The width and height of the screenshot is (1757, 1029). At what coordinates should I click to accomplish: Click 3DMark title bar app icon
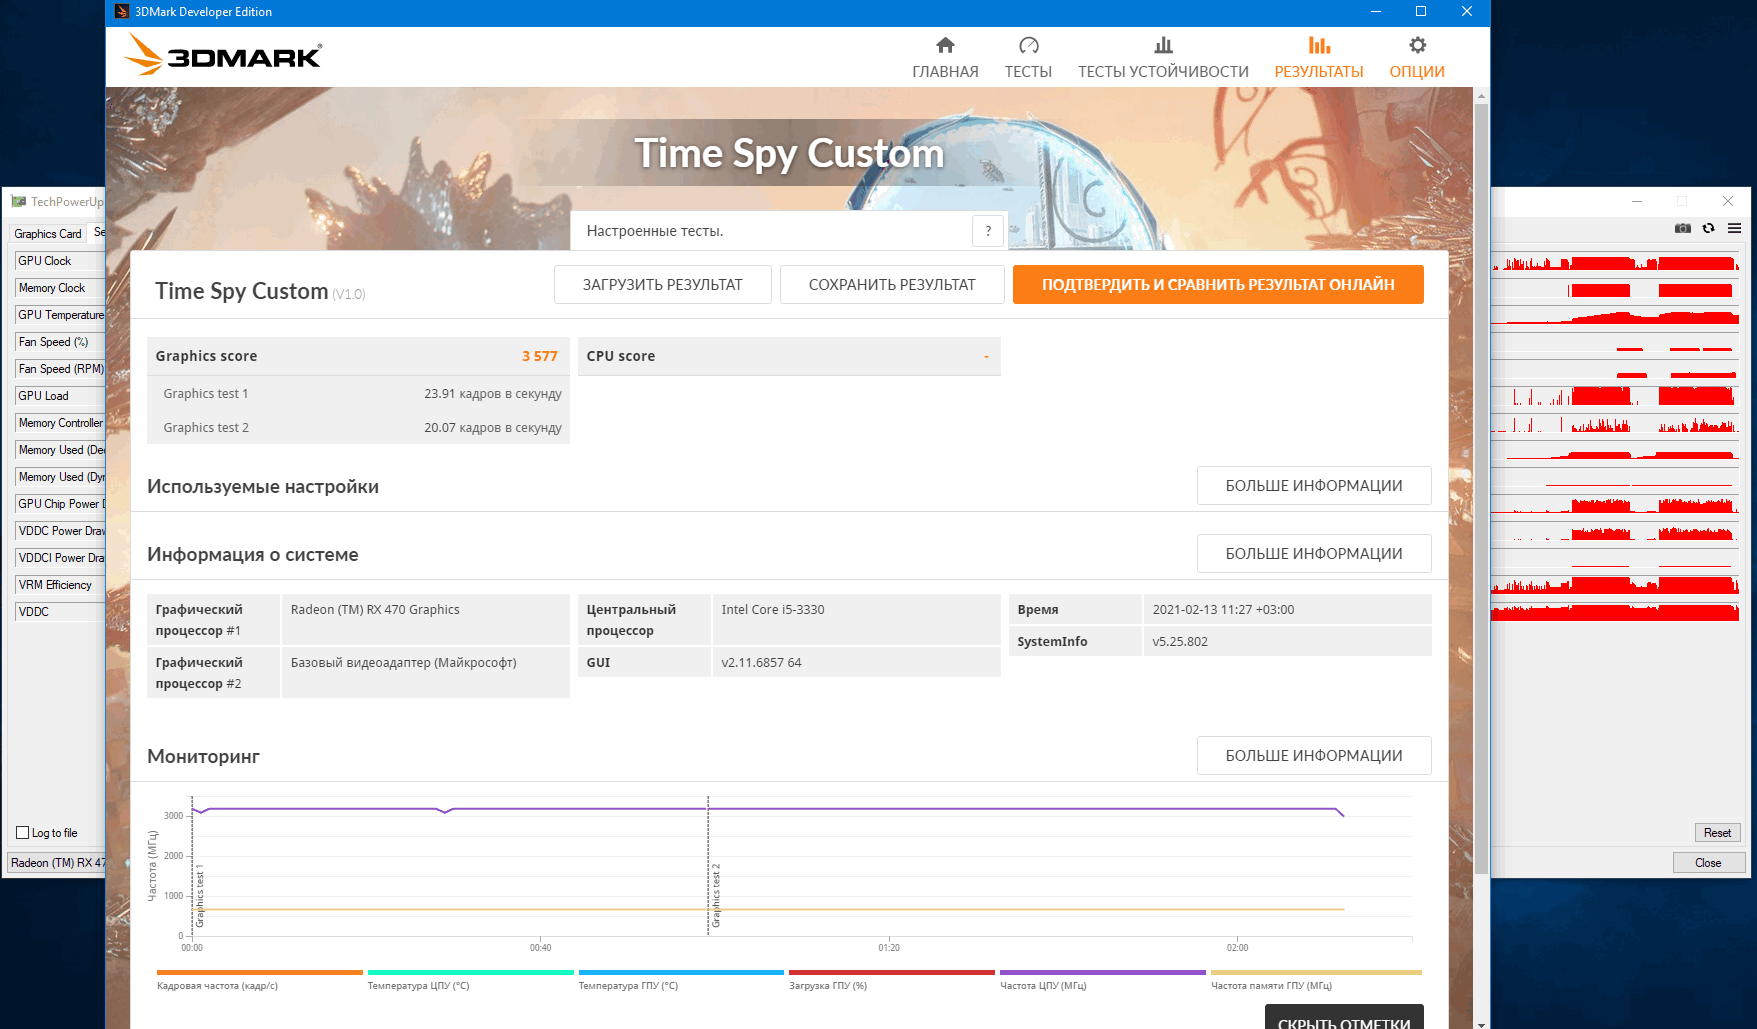(121, 12)
